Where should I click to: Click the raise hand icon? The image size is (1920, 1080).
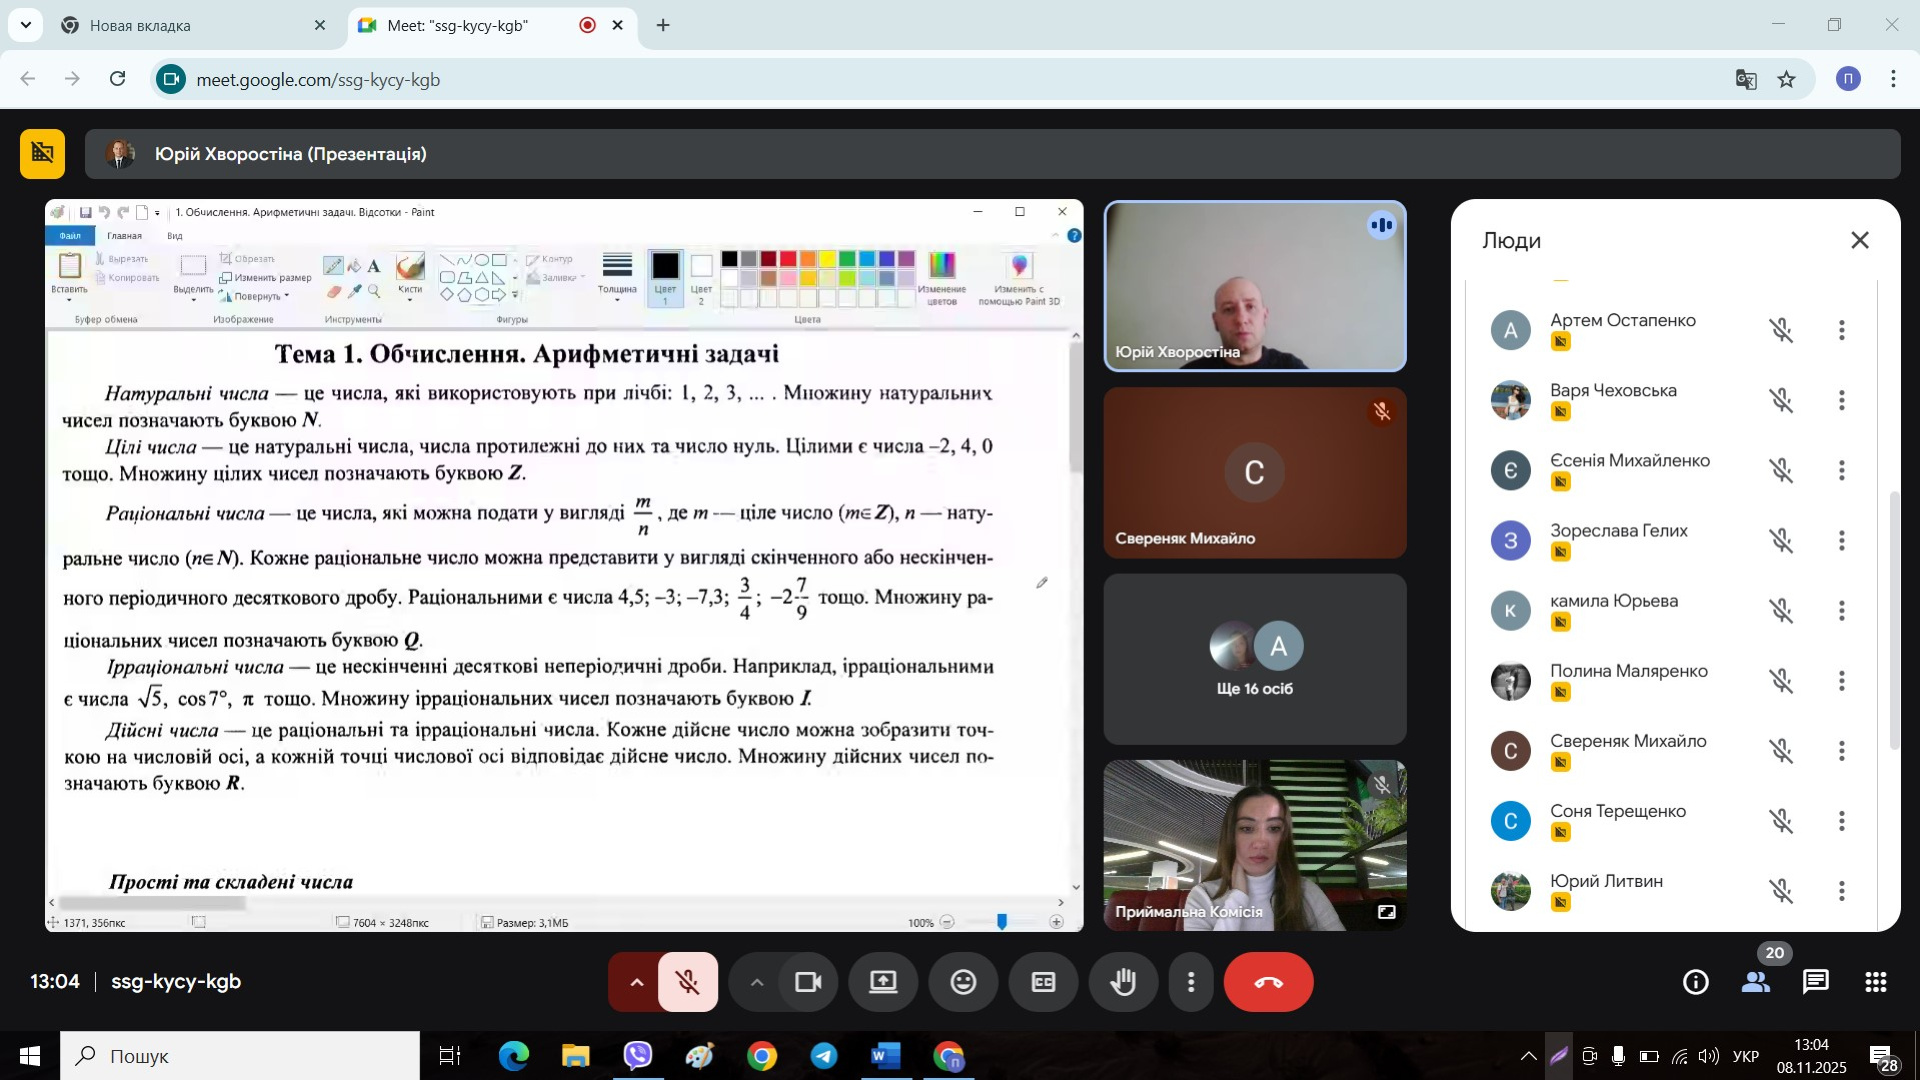click(x=1123, y=982)
